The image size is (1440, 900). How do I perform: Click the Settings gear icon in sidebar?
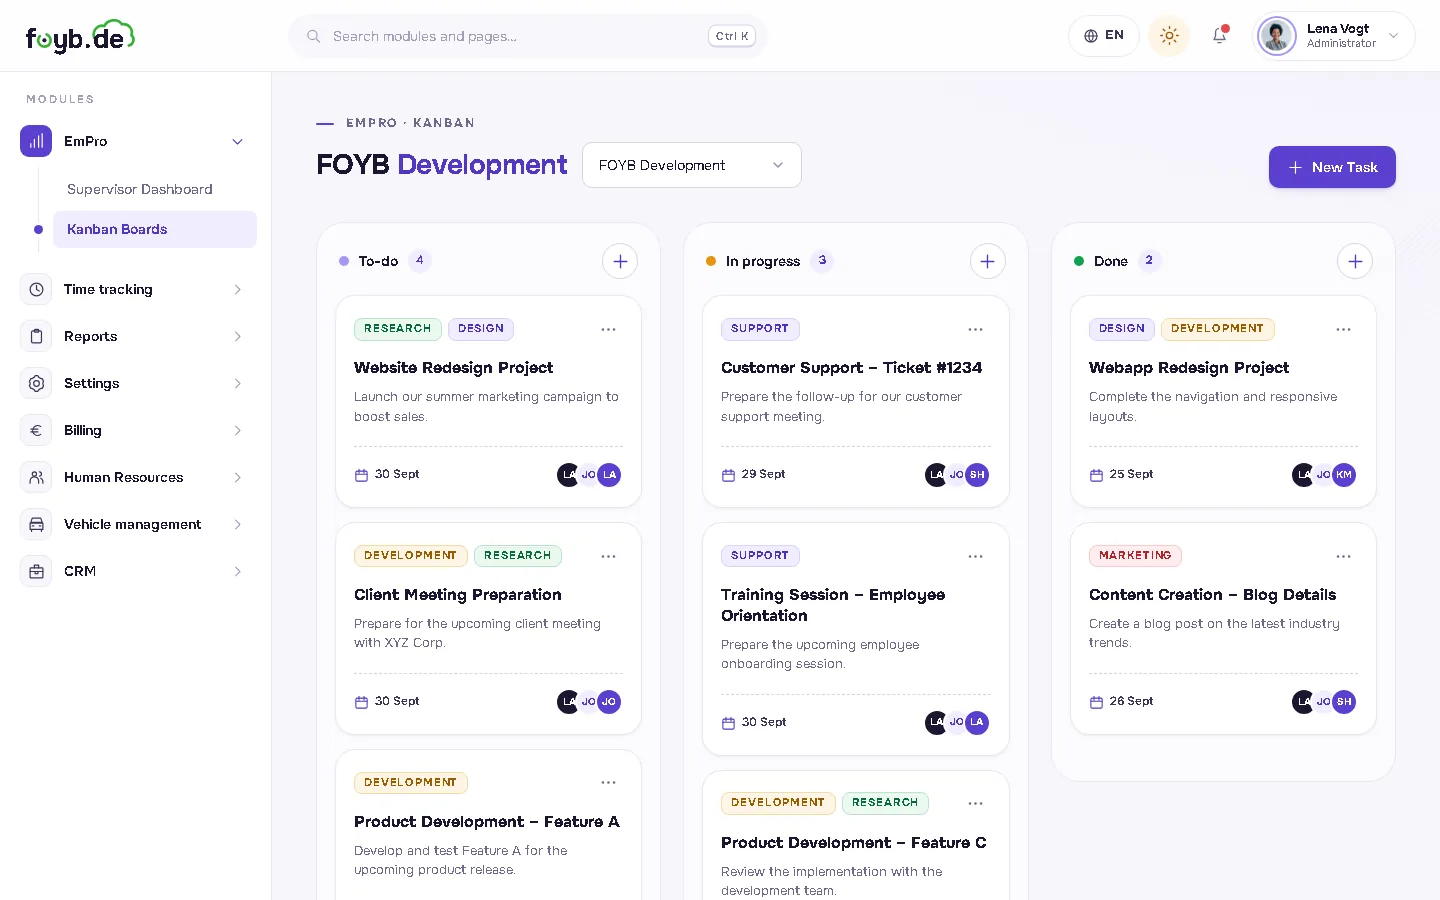point(36,383)
